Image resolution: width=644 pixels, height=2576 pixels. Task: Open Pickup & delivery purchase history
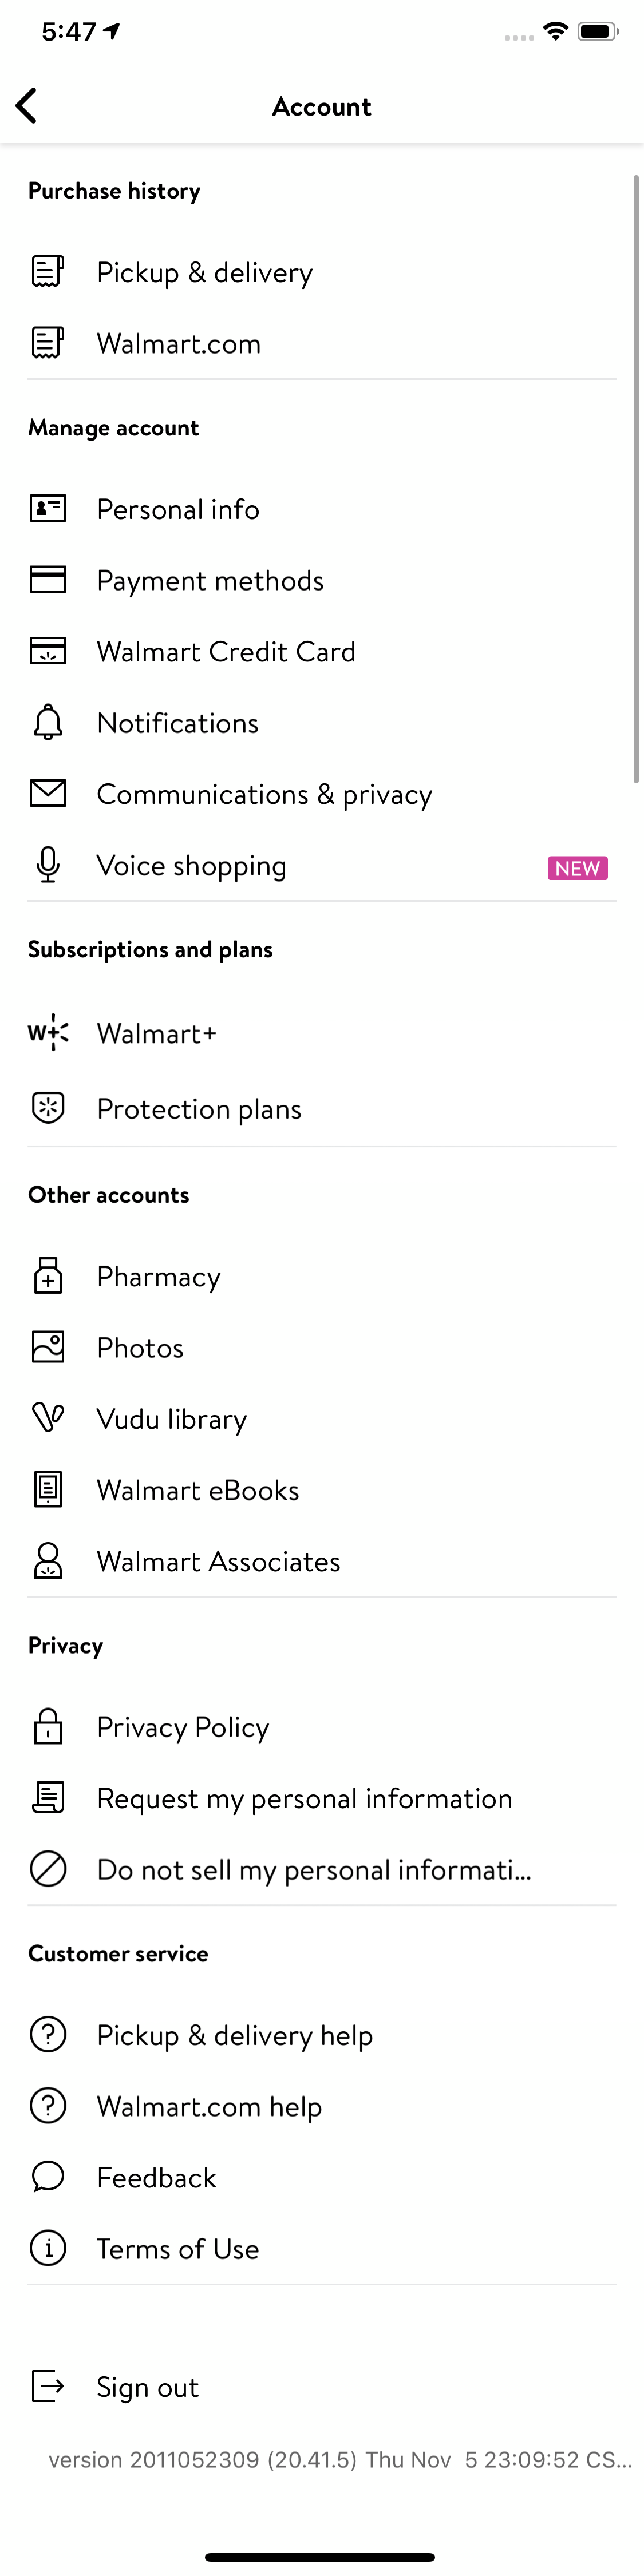click(205, 272)
